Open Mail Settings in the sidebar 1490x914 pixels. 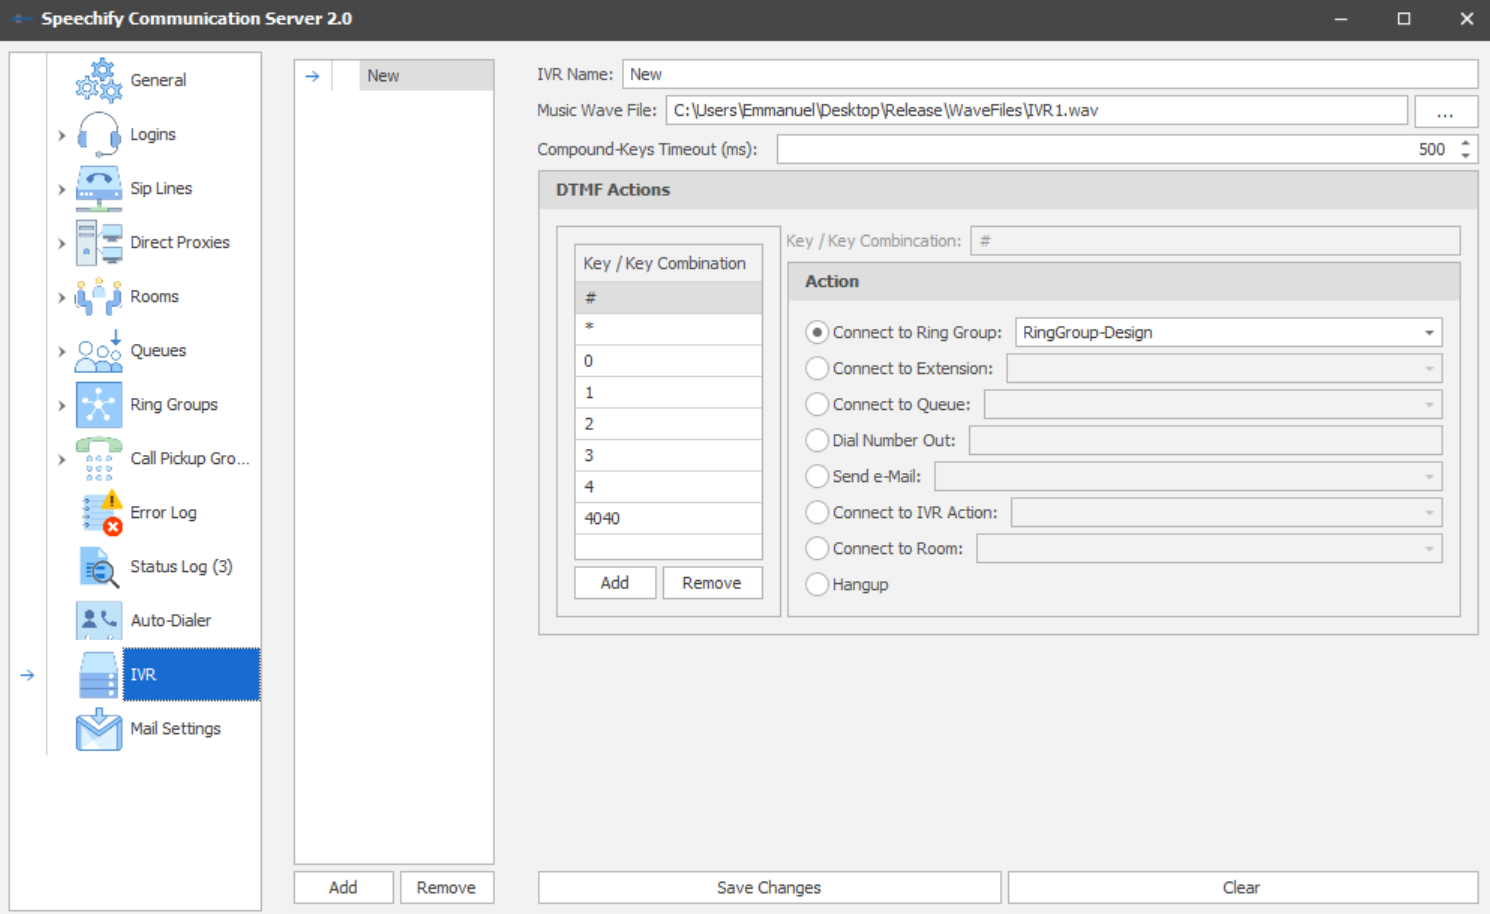pyautogui.click(x=175, y=728)
